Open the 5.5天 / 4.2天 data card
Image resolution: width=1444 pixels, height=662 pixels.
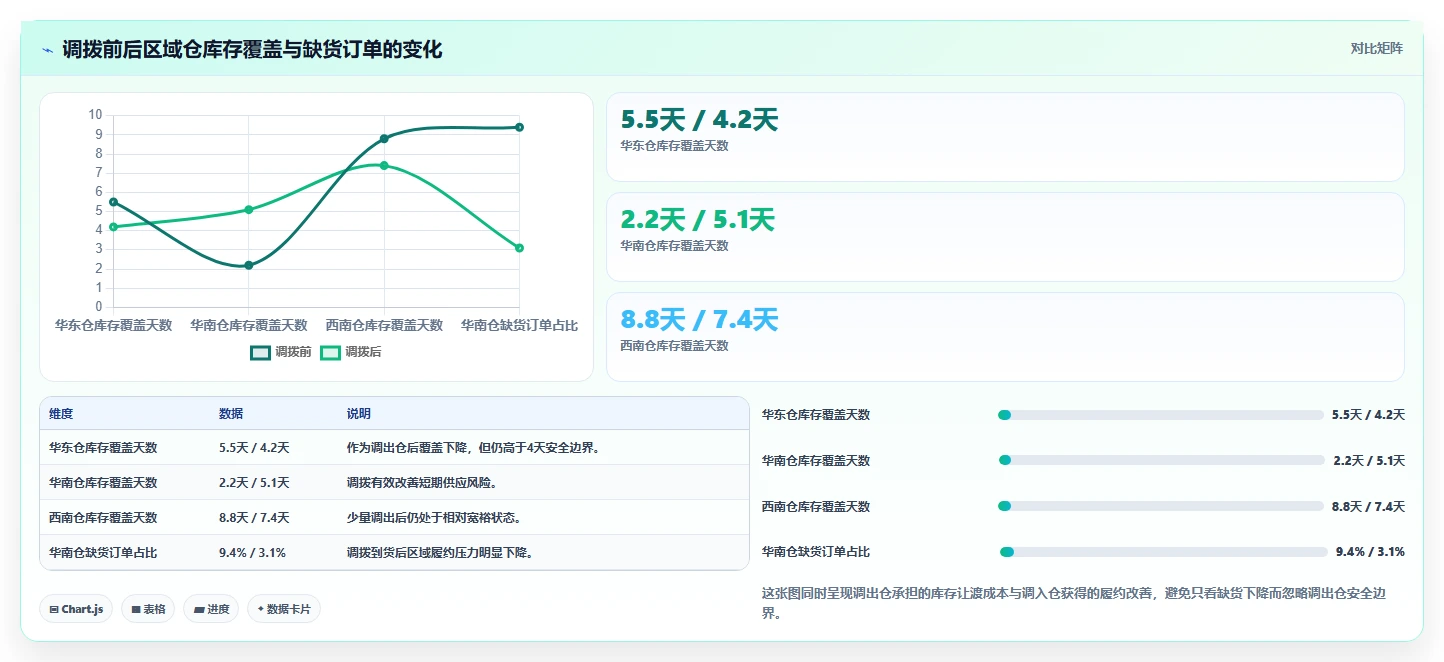click(x=1005, y=137)
